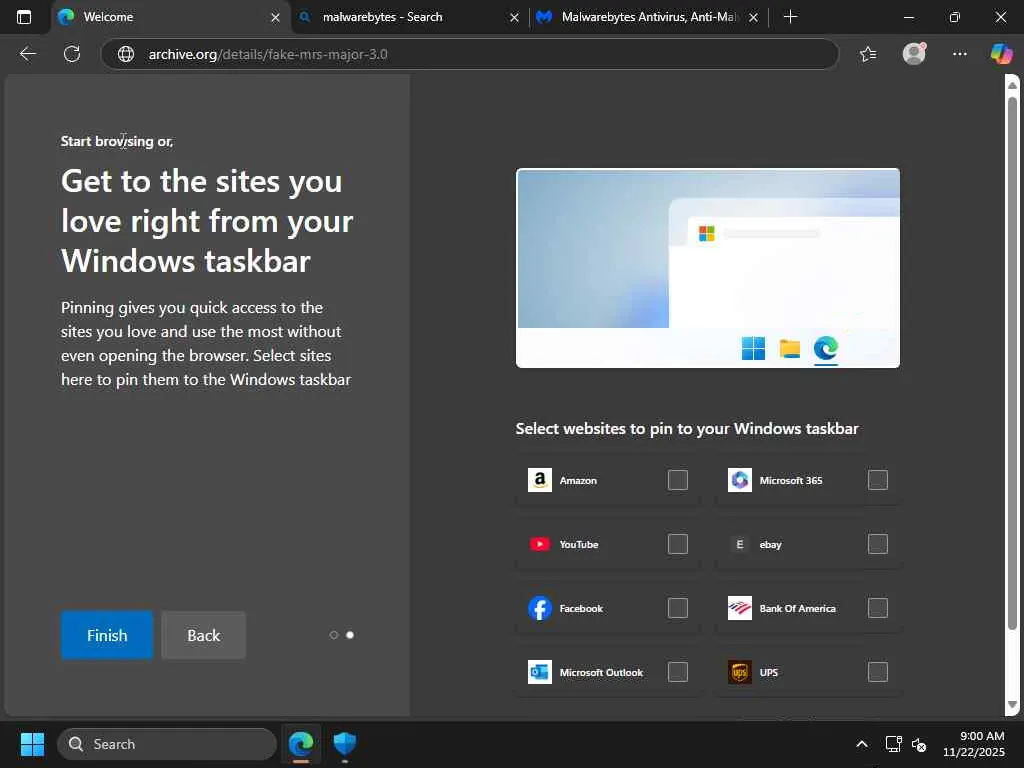Go back with the browser back arrow
Screen dimensions: 1024x768
click(x=27, y=54)
